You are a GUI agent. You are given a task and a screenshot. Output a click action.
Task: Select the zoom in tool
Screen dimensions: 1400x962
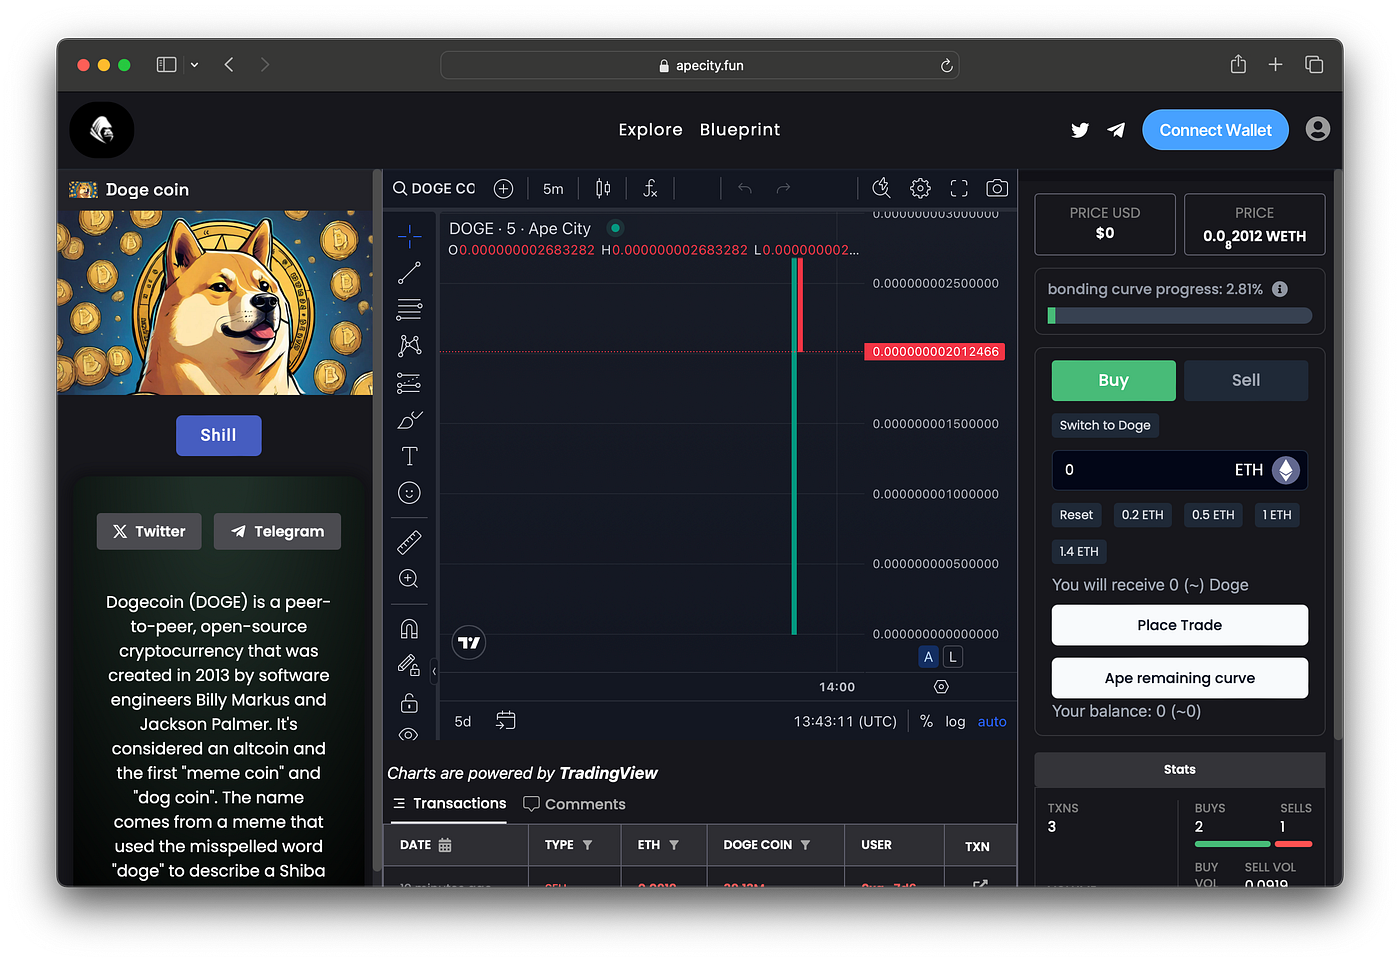tap(409, 579)
